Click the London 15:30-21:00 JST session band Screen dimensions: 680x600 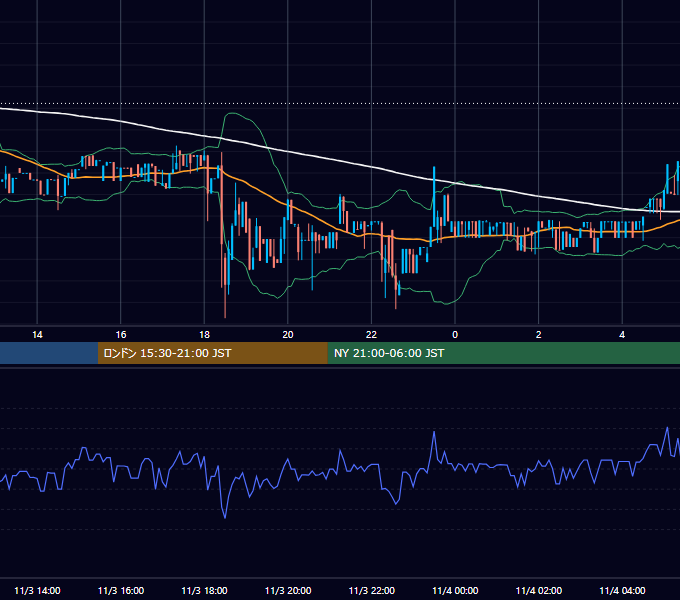click(213, 353)
